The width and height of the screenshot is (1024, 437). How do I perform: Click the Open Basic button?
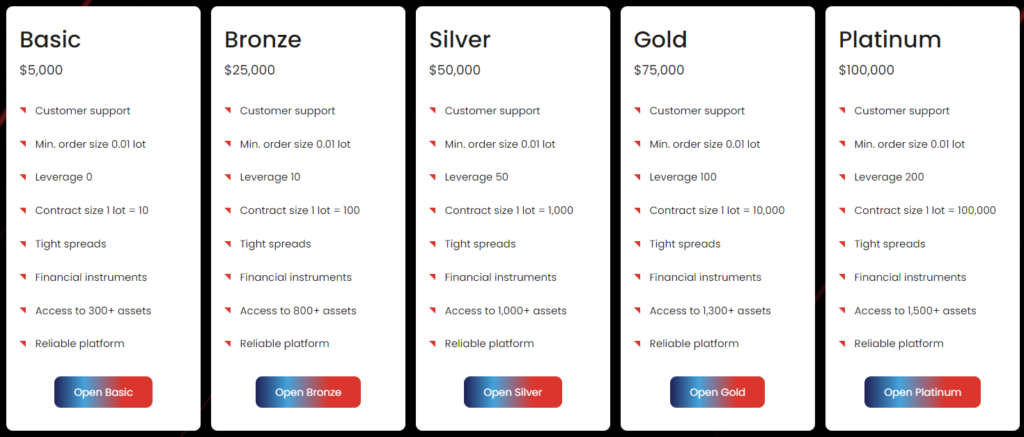pos(103,392)
